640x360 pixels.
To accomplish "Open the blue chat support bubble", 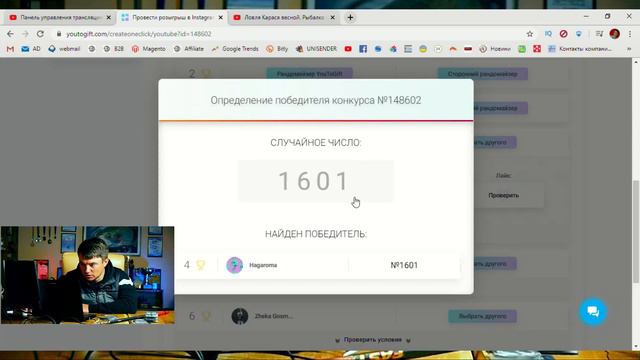I will click(593, 311).
